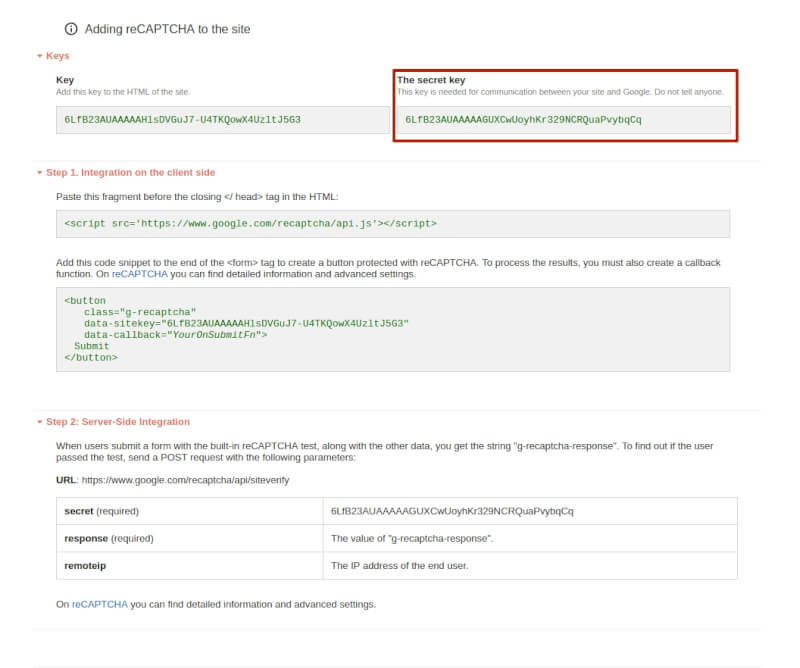This screenshot has height=668, width=800.
Task: Click the info icon beside Adding reCAPTCHA
Action: tap(71, 29)
